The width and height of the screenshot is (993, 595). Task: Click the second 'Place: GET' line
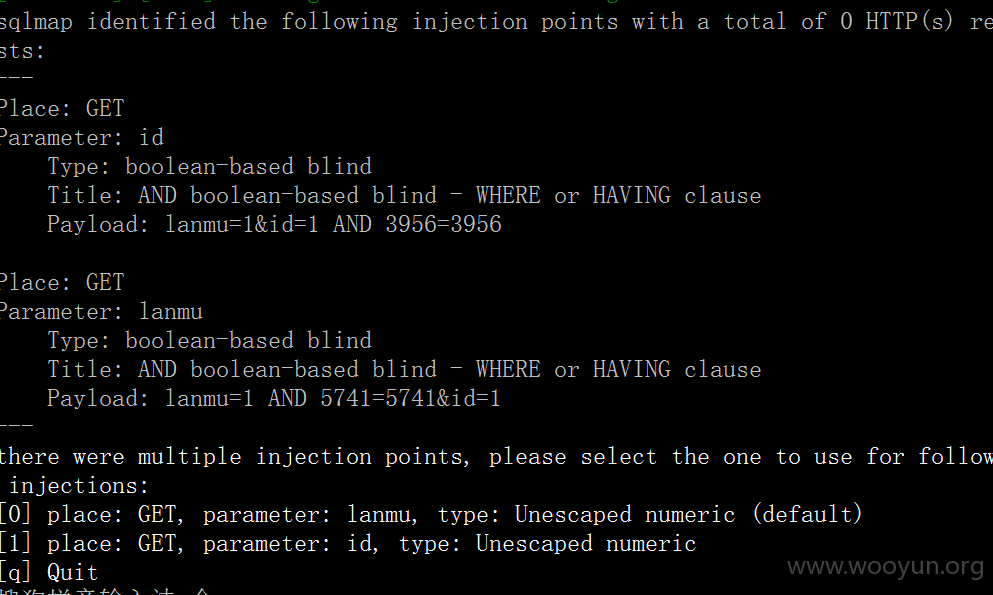click(62, 282)
